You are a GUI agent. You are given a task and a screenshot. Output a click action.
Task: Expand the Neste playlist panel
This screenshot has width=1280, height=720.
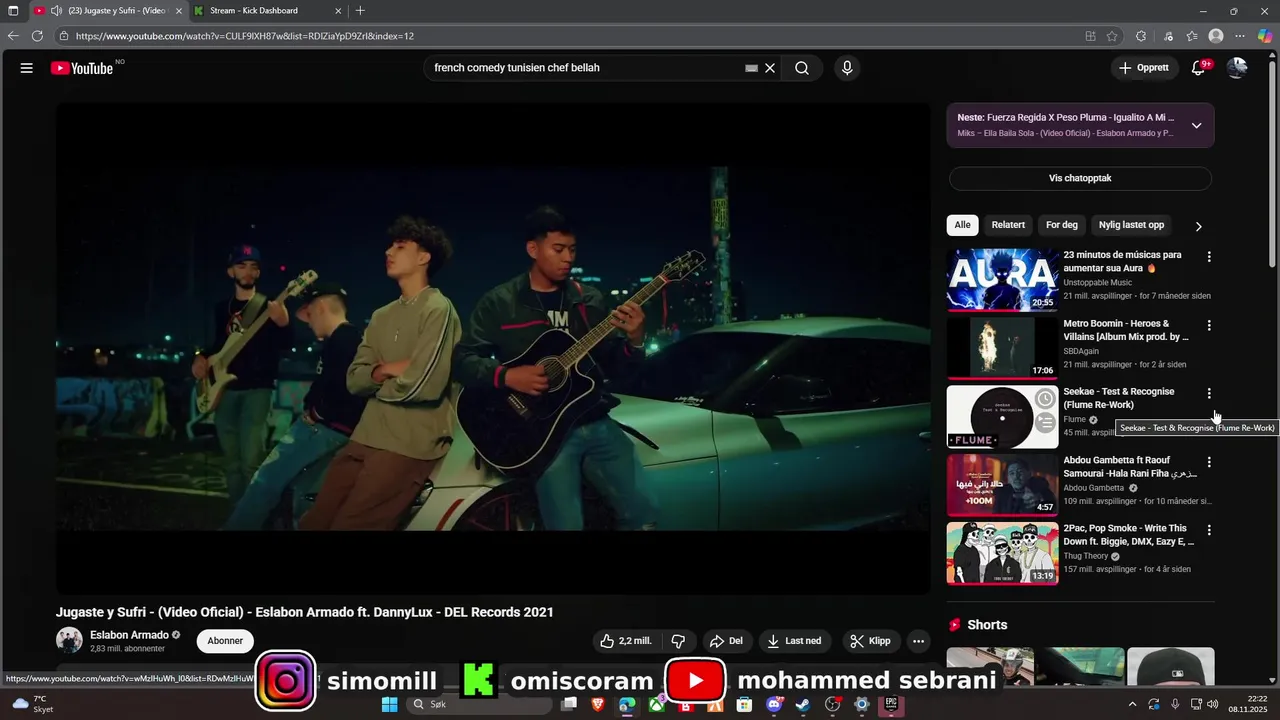1196,126
